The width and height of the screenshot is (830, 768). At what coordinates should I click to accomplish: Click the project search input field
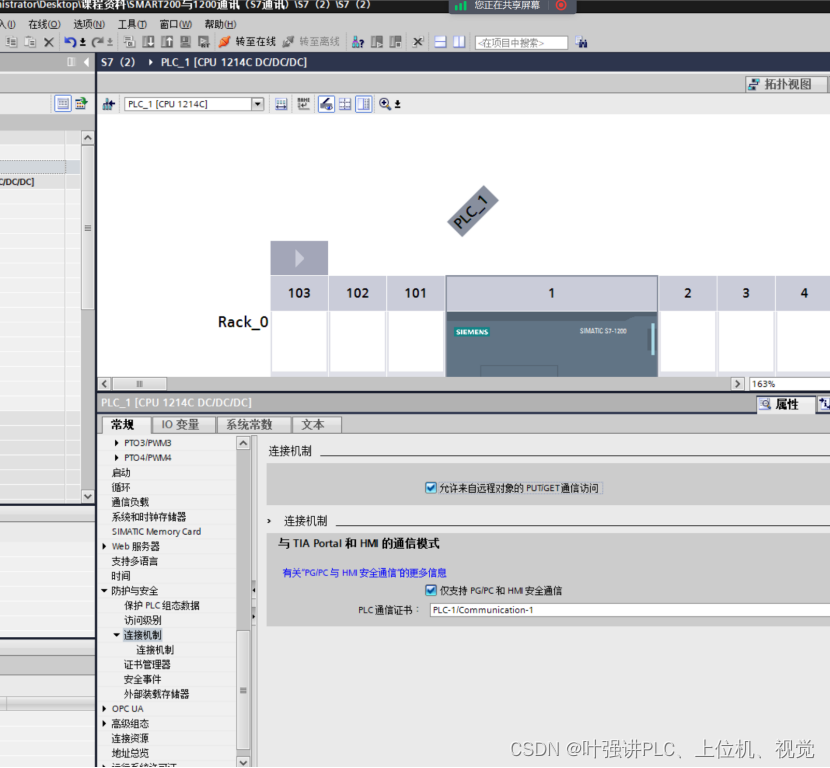pos(521,43)
